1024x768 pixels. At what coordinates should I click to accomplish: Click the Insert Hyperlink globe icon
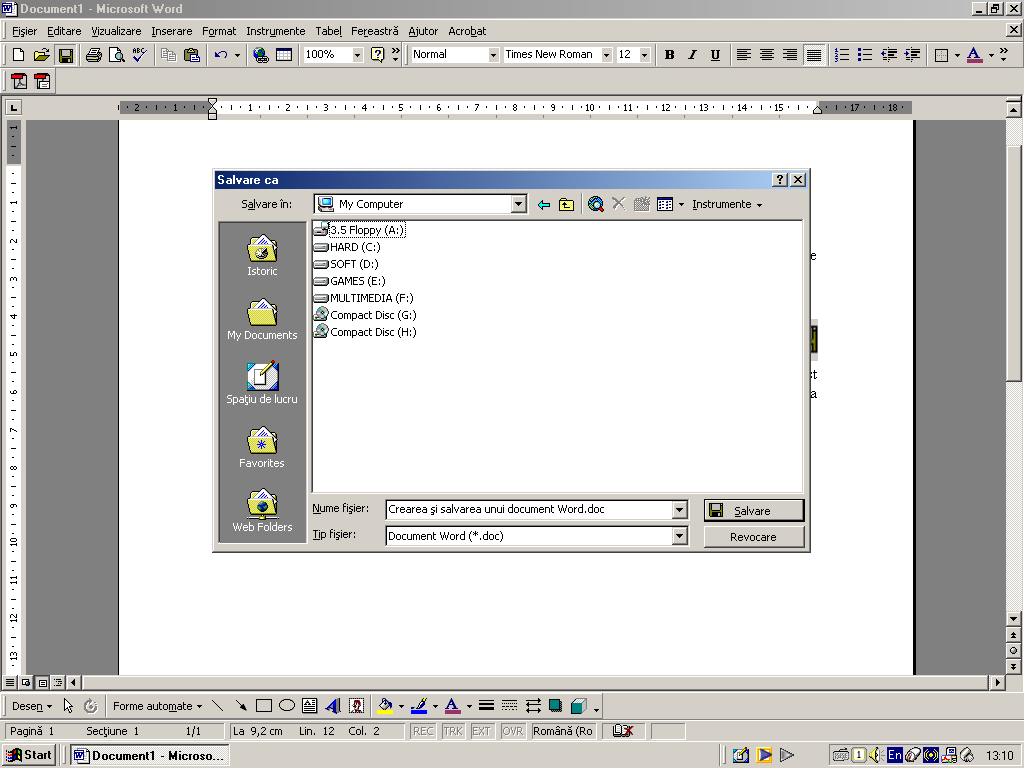click(x=261, y=55)
